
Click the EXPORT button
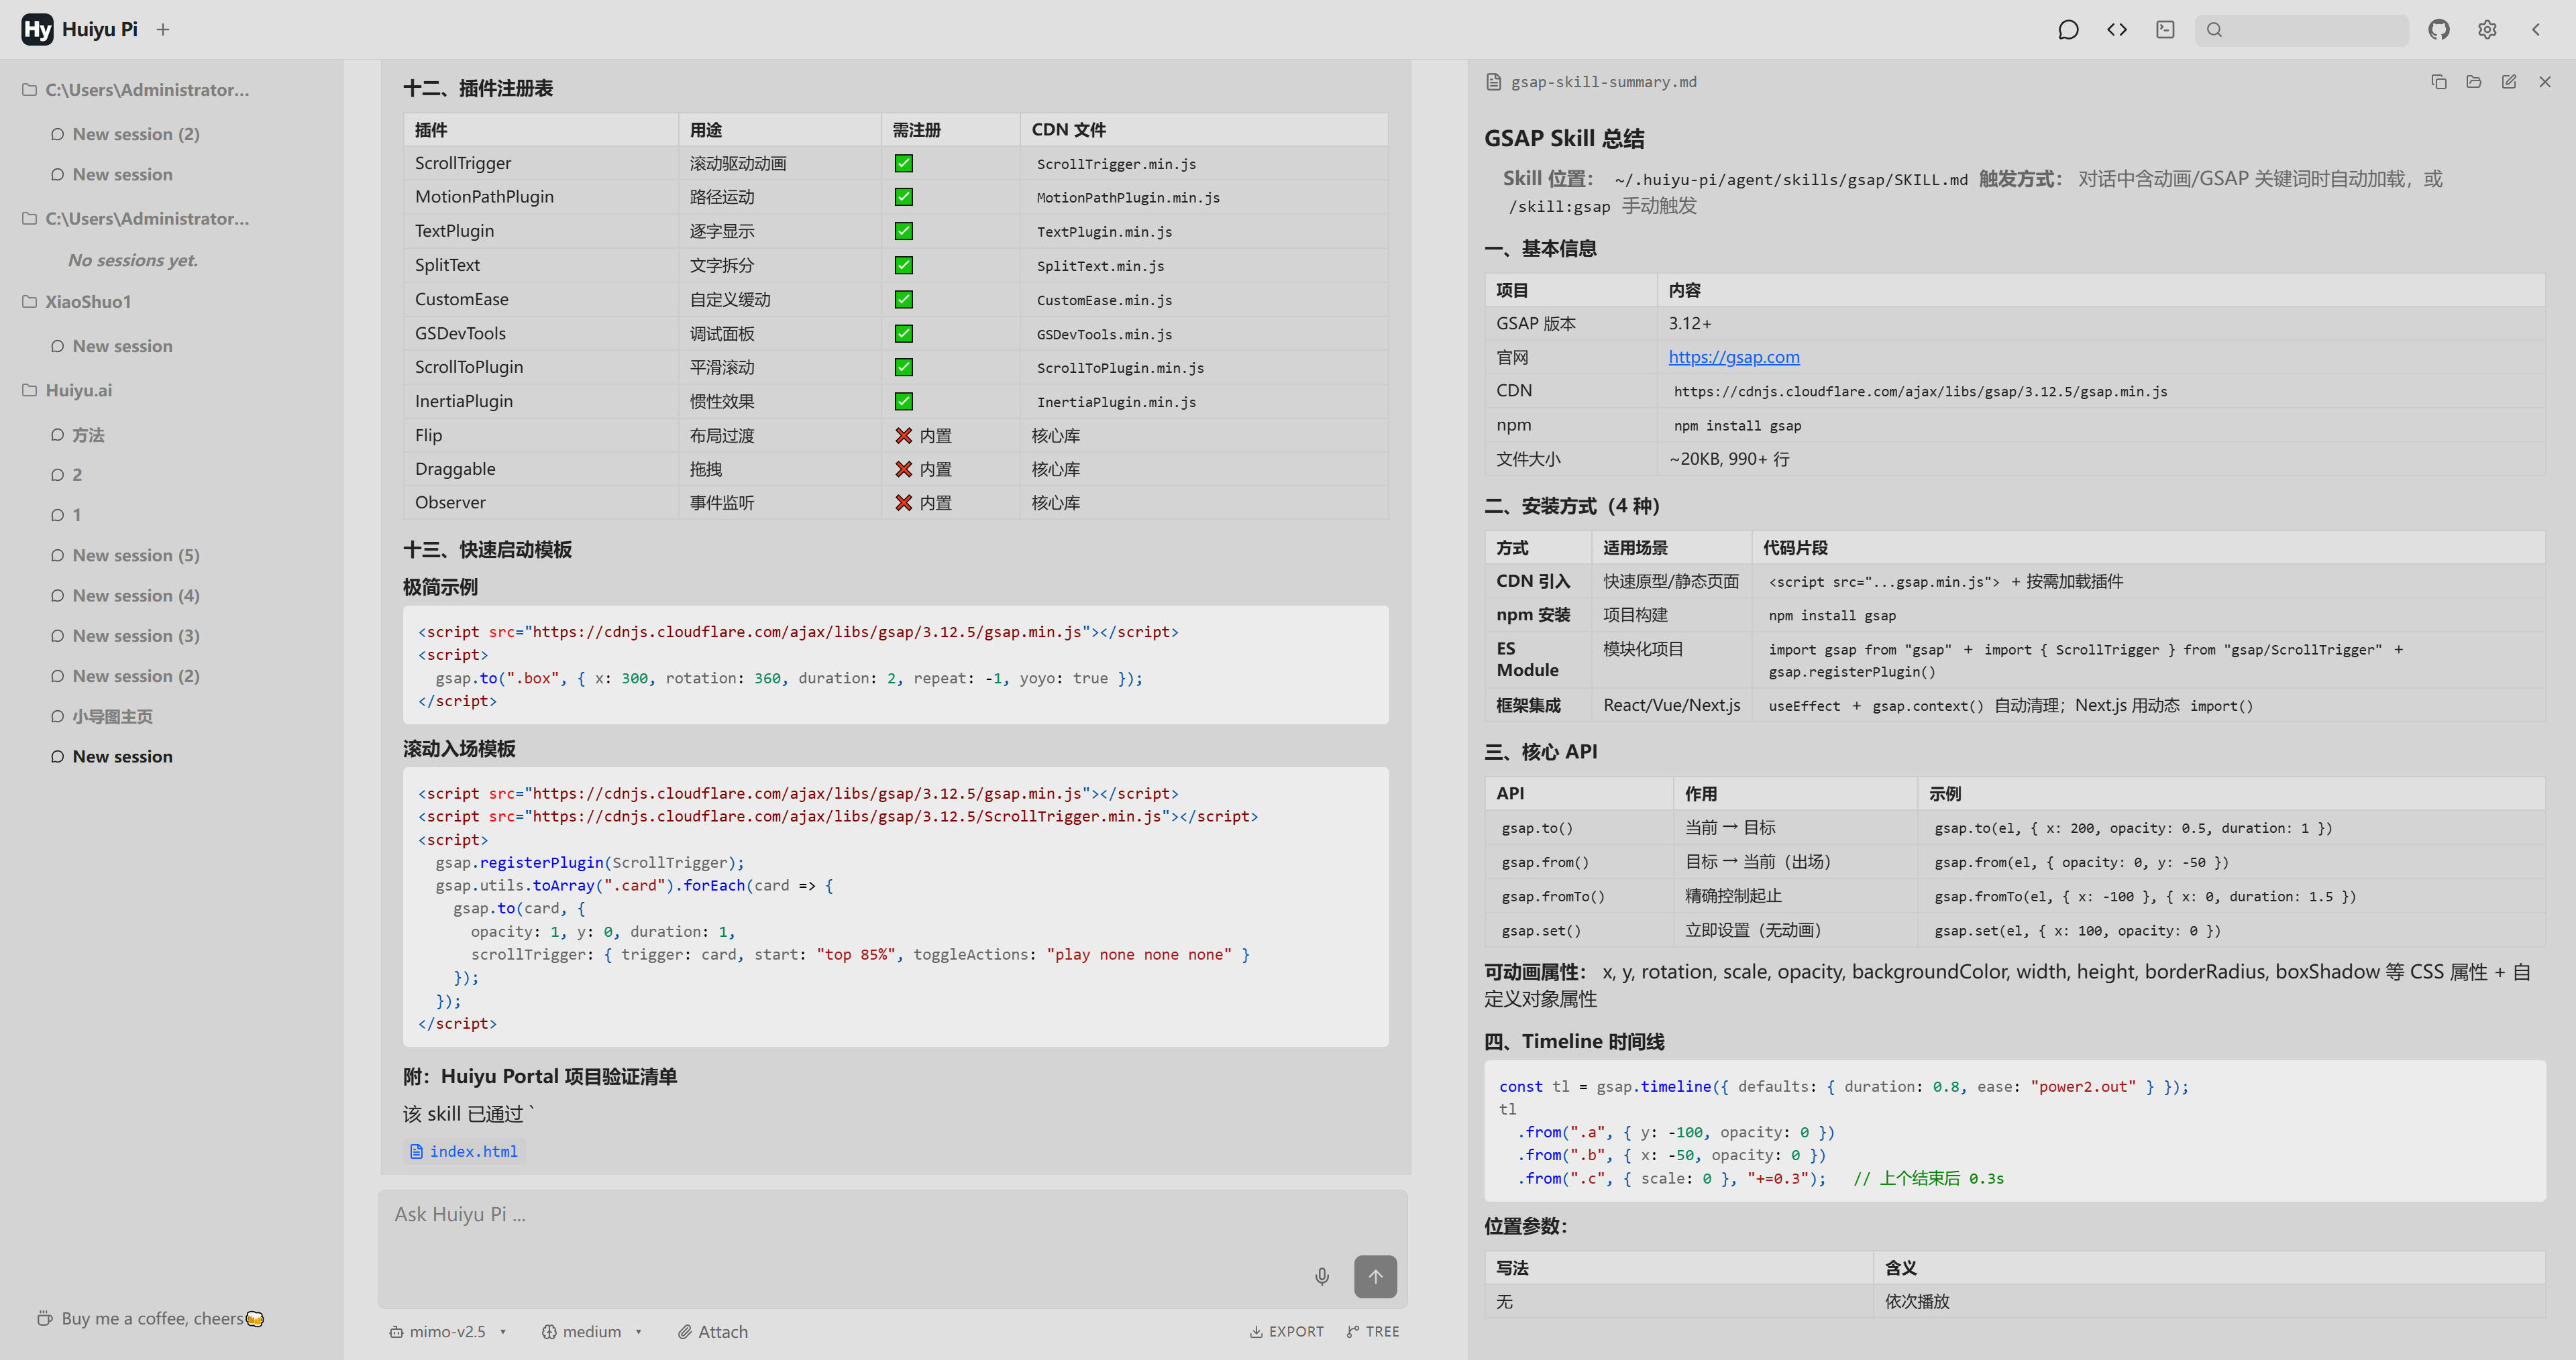tap(1286, 1332)
